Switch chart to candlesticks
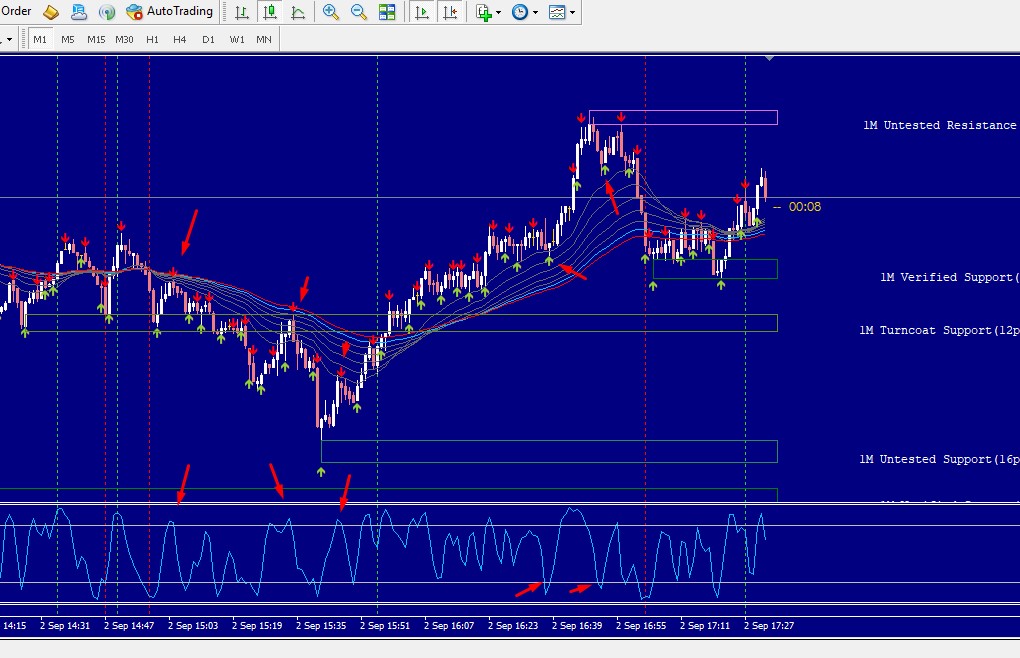The height and width of the screenshot is (658, 1020). tap(269, 12)
